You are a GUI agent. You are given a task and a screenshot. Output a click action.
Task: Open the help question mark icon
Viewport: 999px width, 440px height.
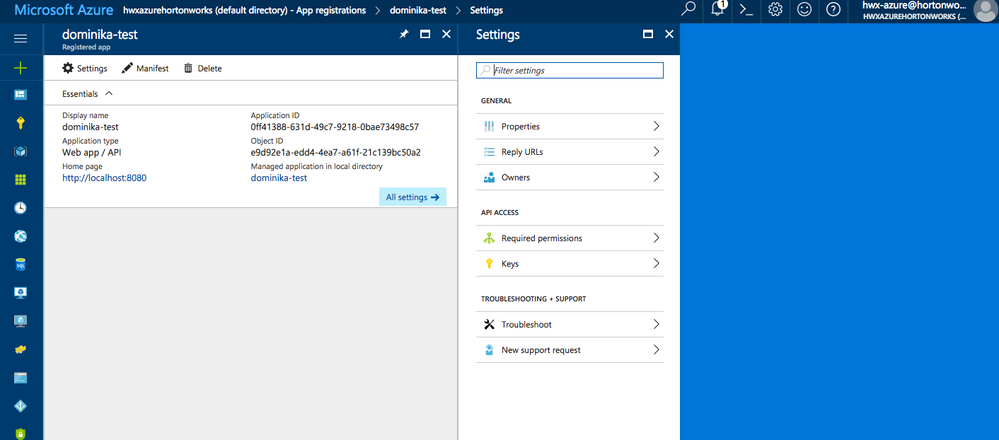point(833,10)
